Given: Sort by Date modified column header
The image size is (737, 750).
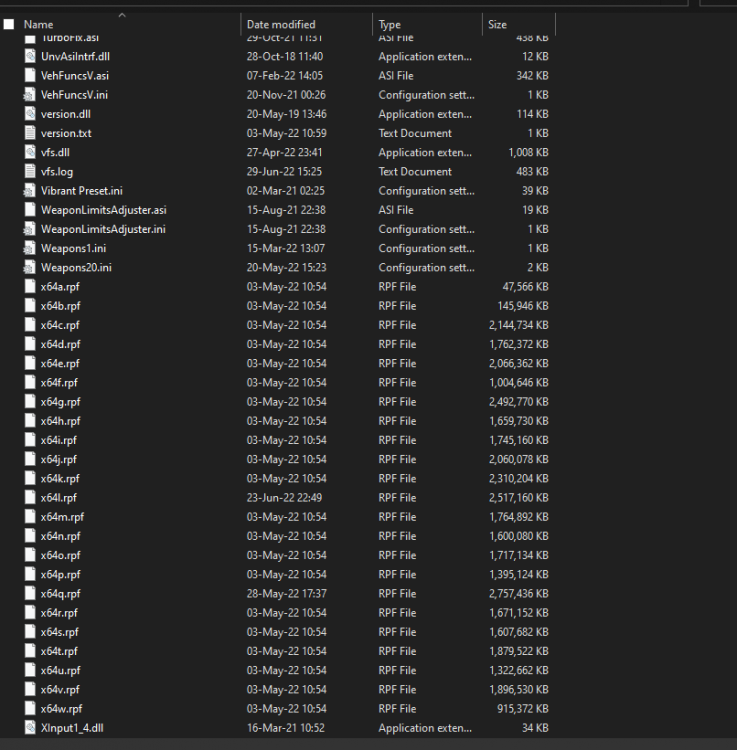Looking at the screenshot, I should pyautogui.click(x=281, y=24).
